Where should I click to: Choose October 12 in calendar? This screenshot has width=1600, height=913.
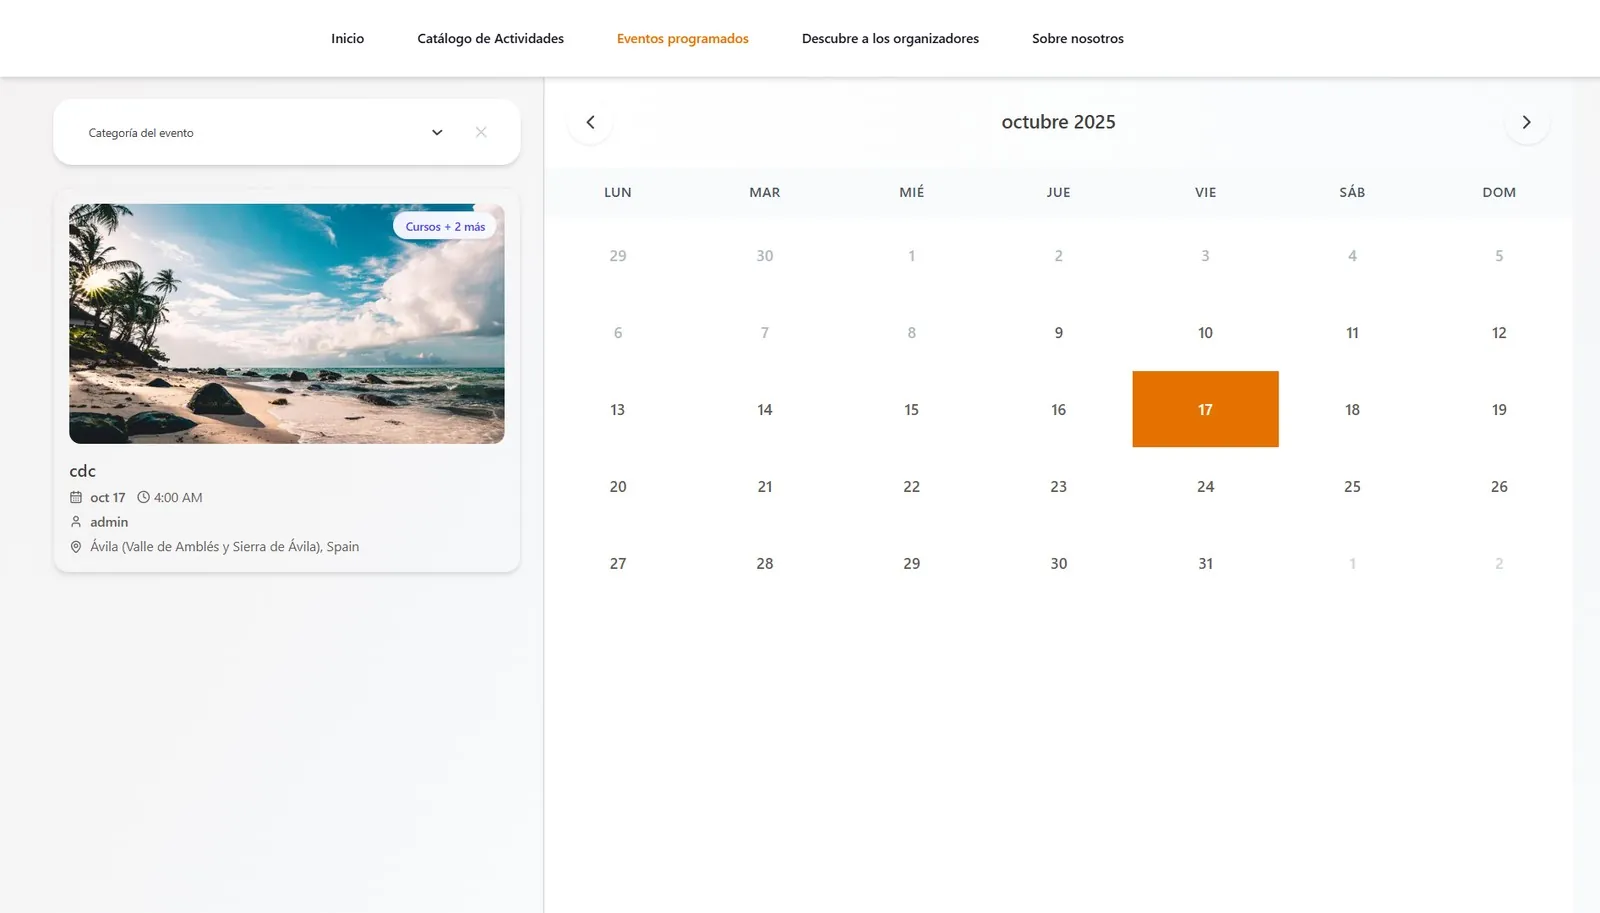coord(1499,333)
